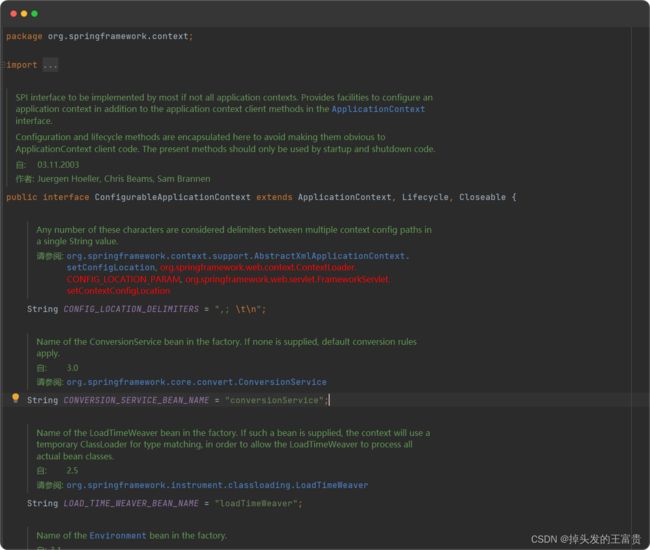Click the "loadTimeWeaver" string literal
The width and height of the screenshot is (650, 550).
click(260, 503)
